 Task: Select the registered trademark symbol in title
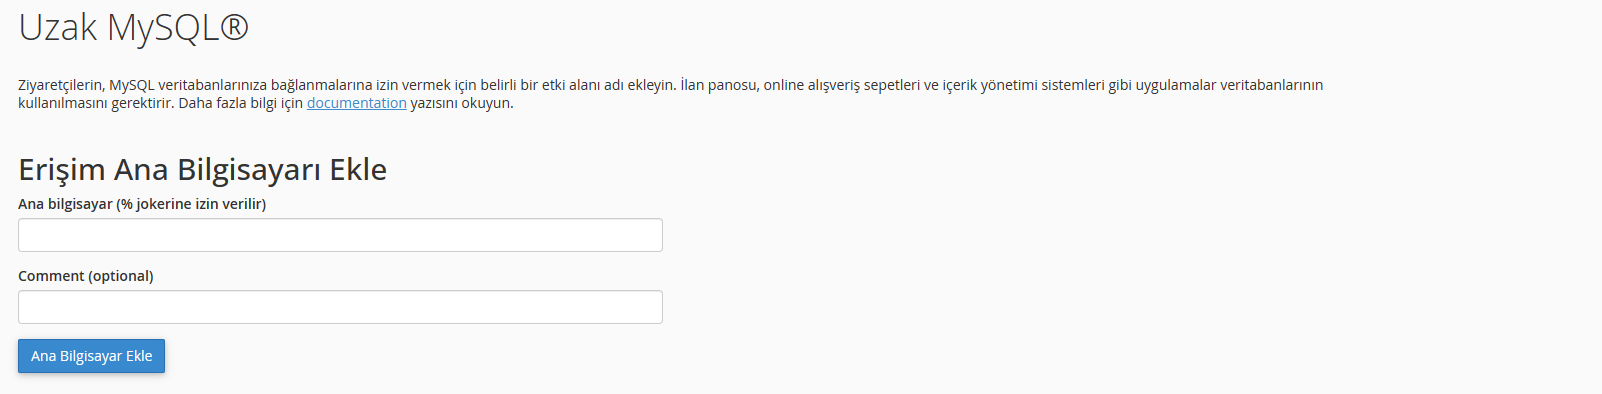(234, 26)
